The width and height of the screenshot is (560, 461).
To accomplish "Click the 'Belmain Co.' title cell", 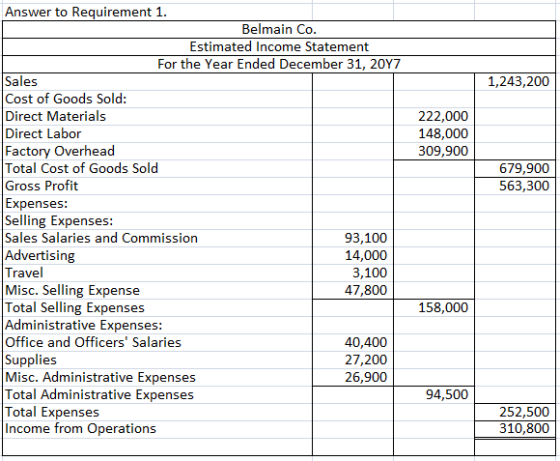I will [x=279, y=29].
